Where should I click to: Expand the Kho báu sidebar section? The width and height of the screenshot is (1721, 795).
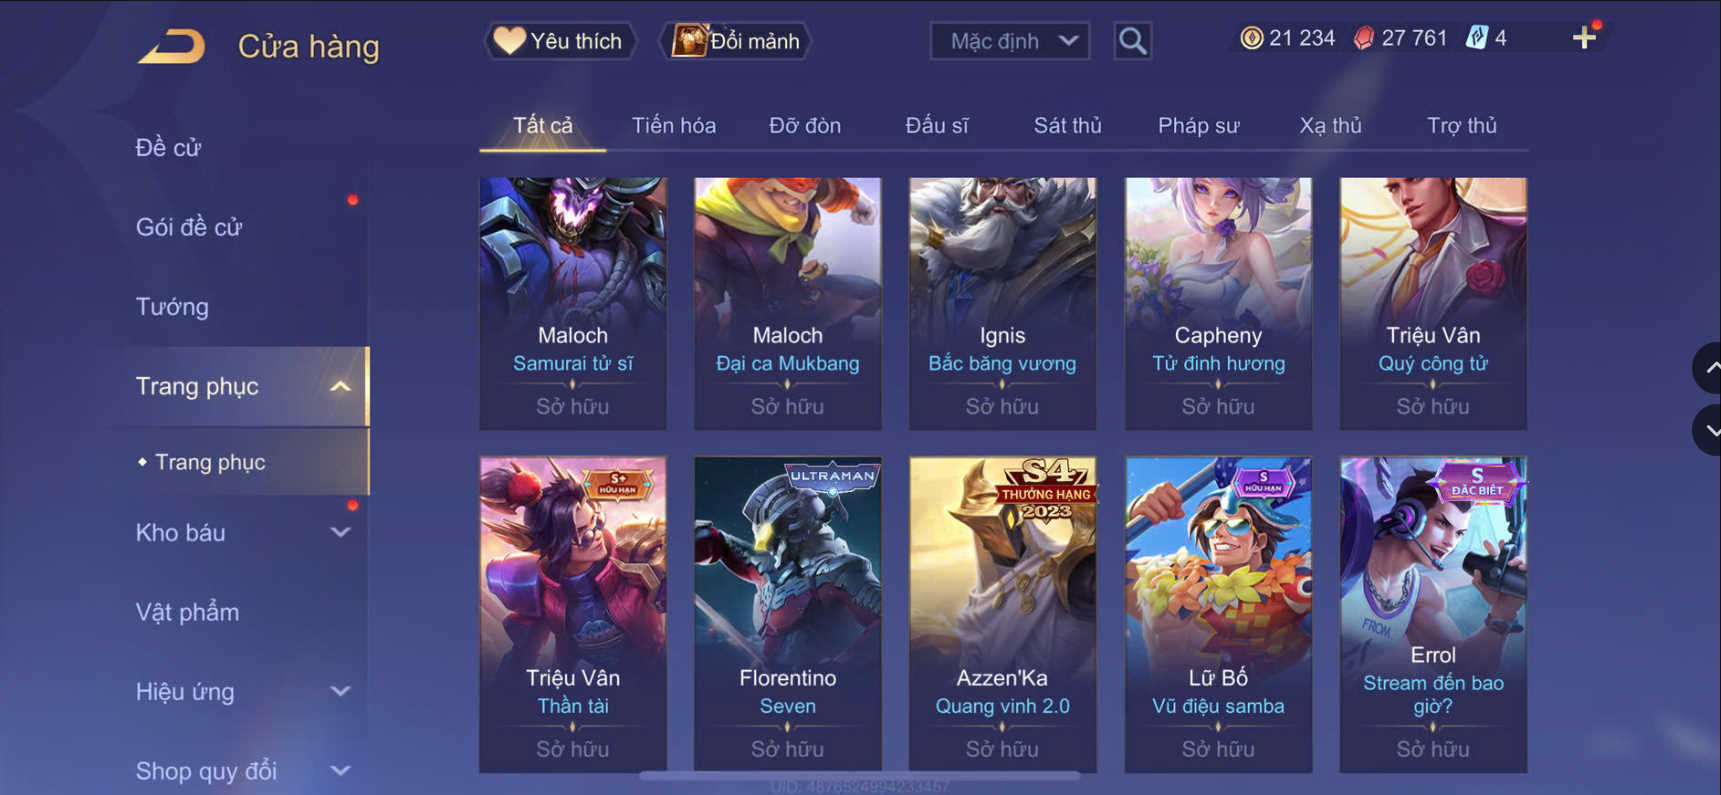tap(340, 533)
